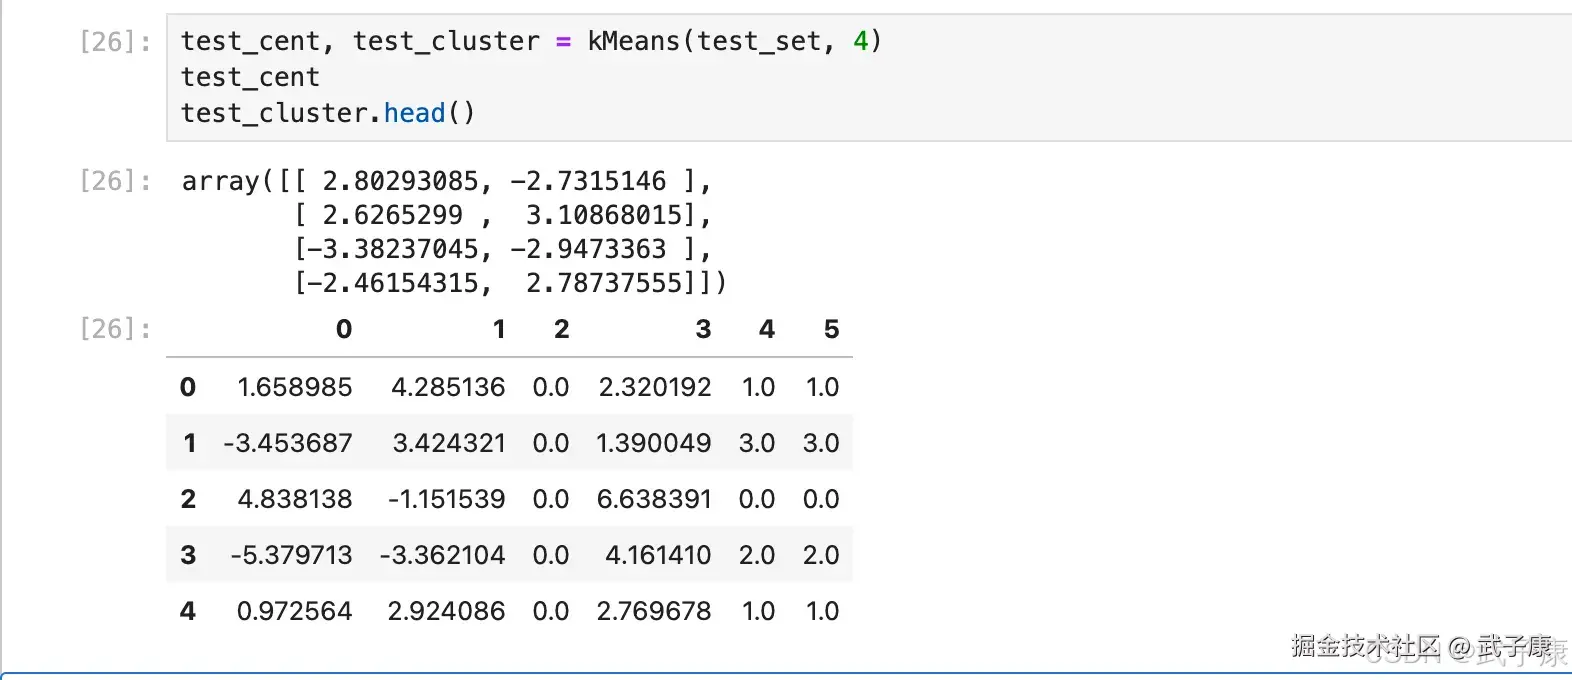Image resolution: width=1572 pixels, height=680 pixels.
Task: Click the array output's first row 2.80293085
Action: tap(400, 181)
